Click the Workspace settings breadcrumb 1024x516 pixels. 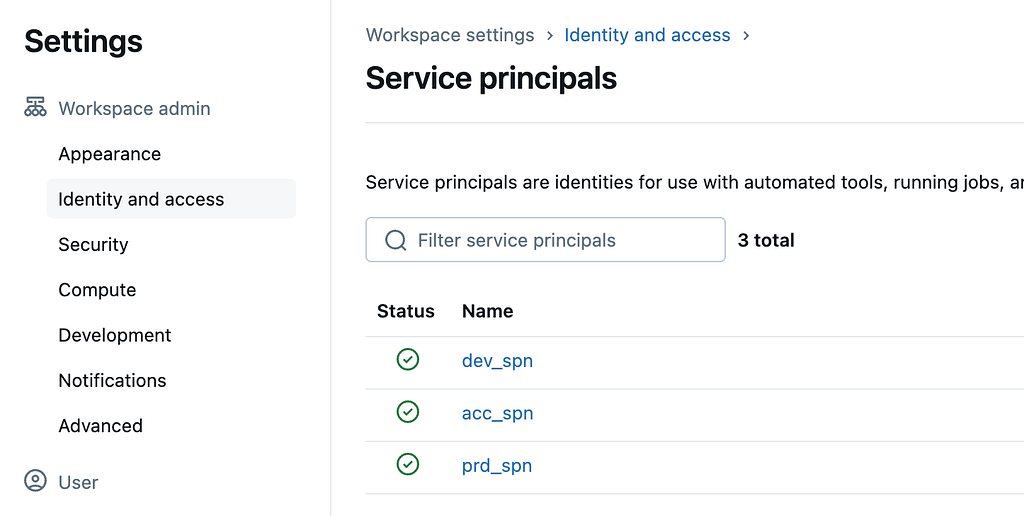[x=450, y=35]
